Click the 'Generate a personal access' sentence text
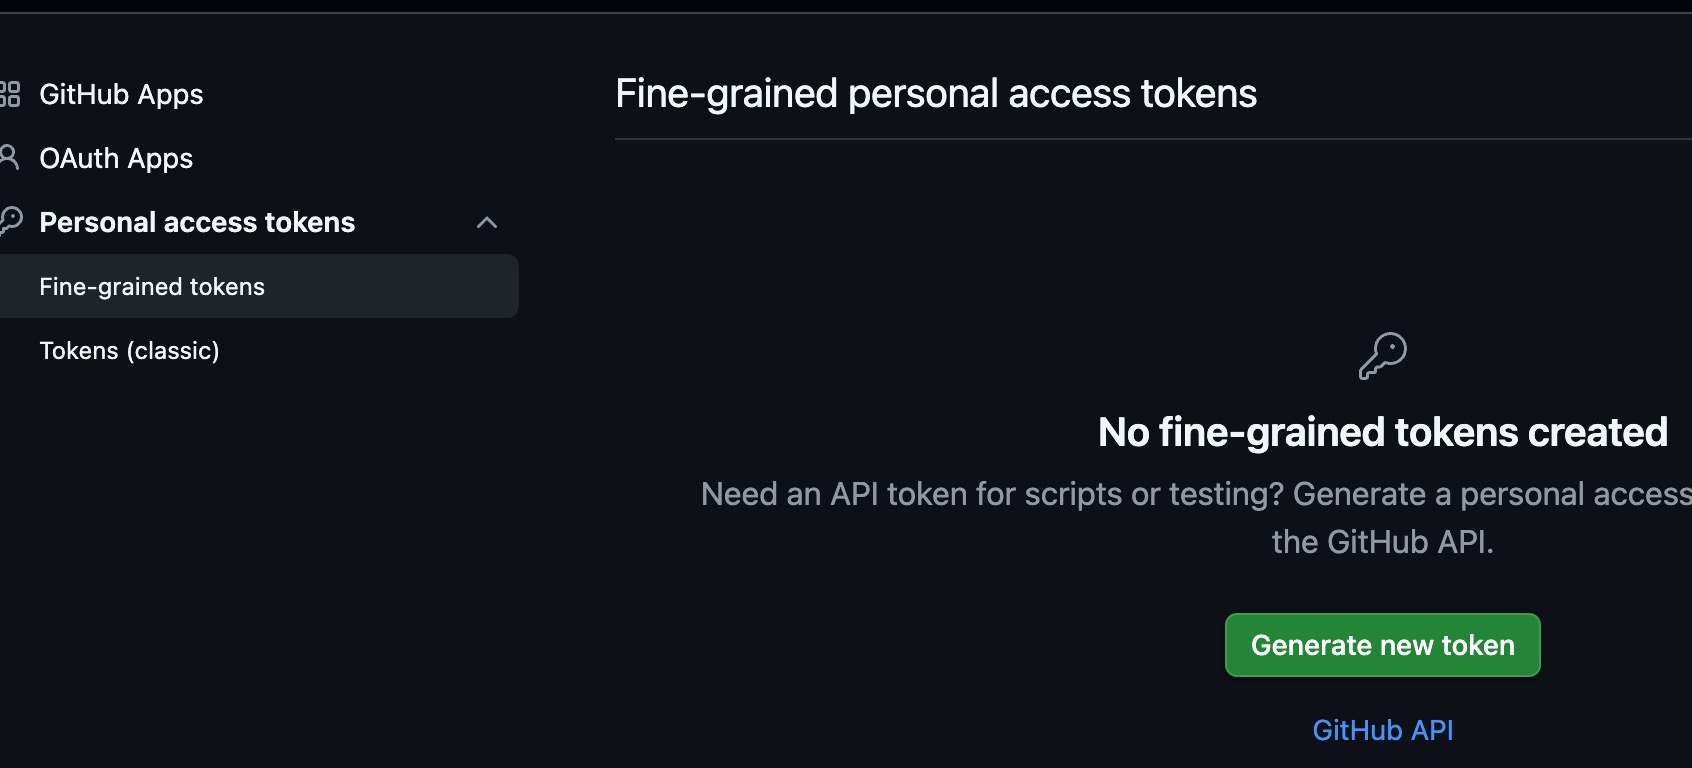This screenshot has height=768, width=1692. point(1492,494)
